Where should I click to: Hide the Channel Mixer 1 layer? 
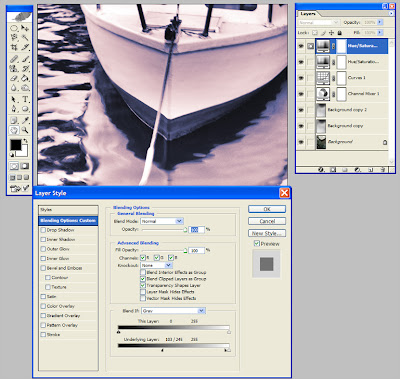pyautogui.click(x=301, y=94)
